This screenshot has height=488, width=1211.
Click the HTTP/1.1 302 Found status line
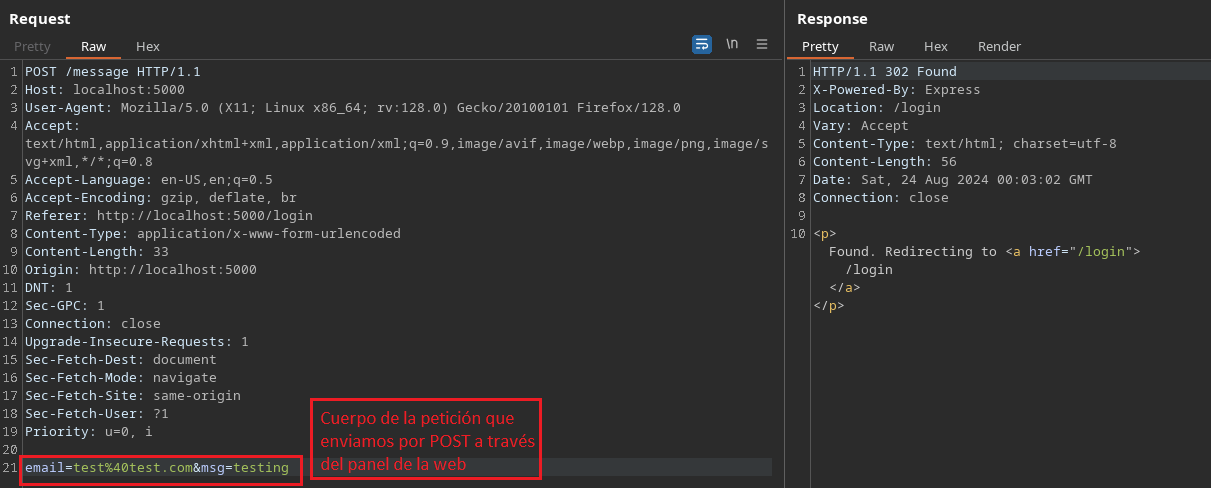point(884,72)
